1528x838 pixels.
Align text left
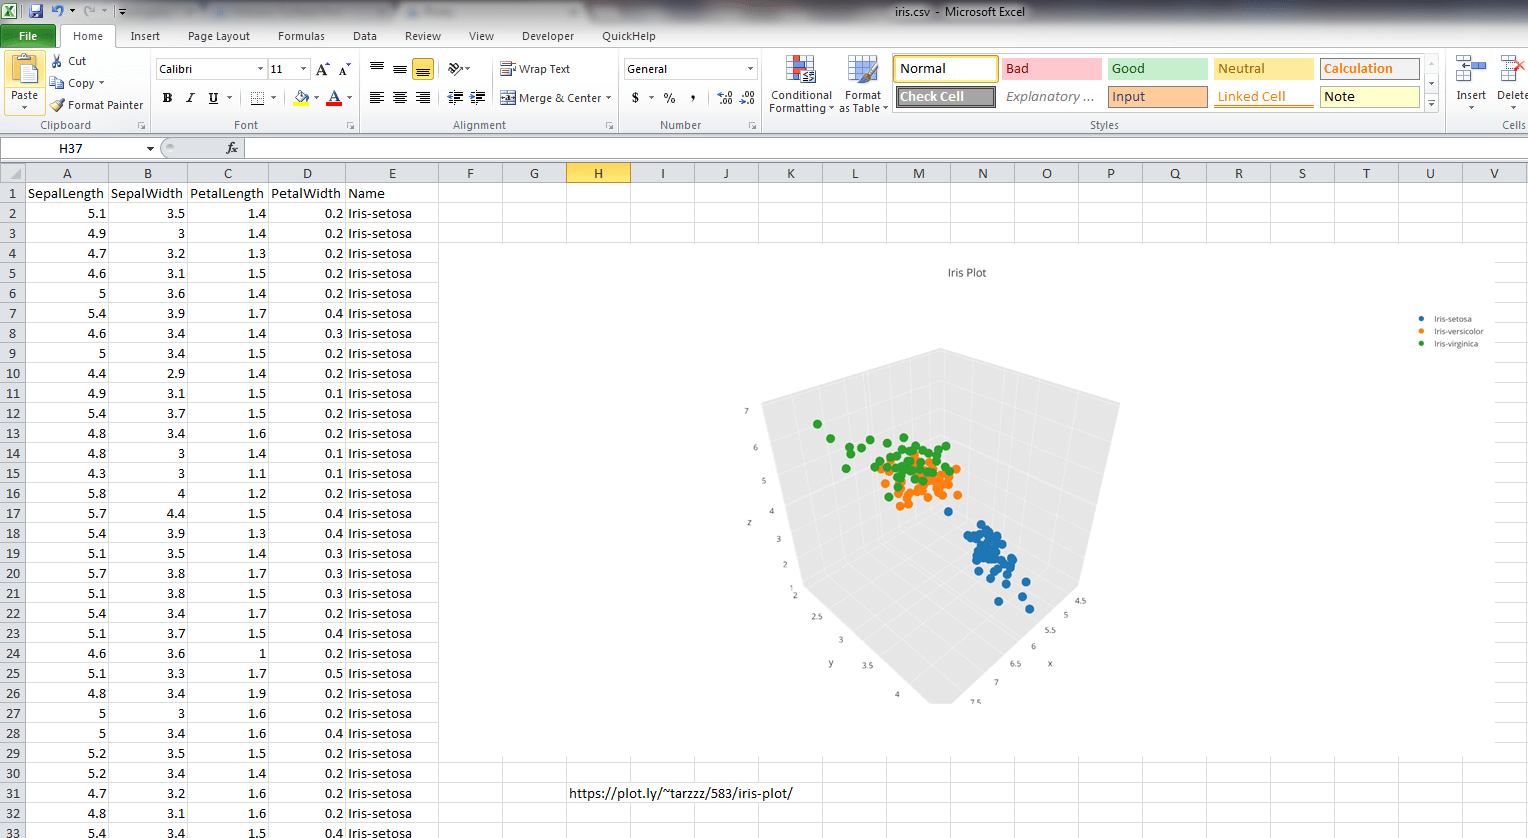pyautogui.click(x=377, y=98)
